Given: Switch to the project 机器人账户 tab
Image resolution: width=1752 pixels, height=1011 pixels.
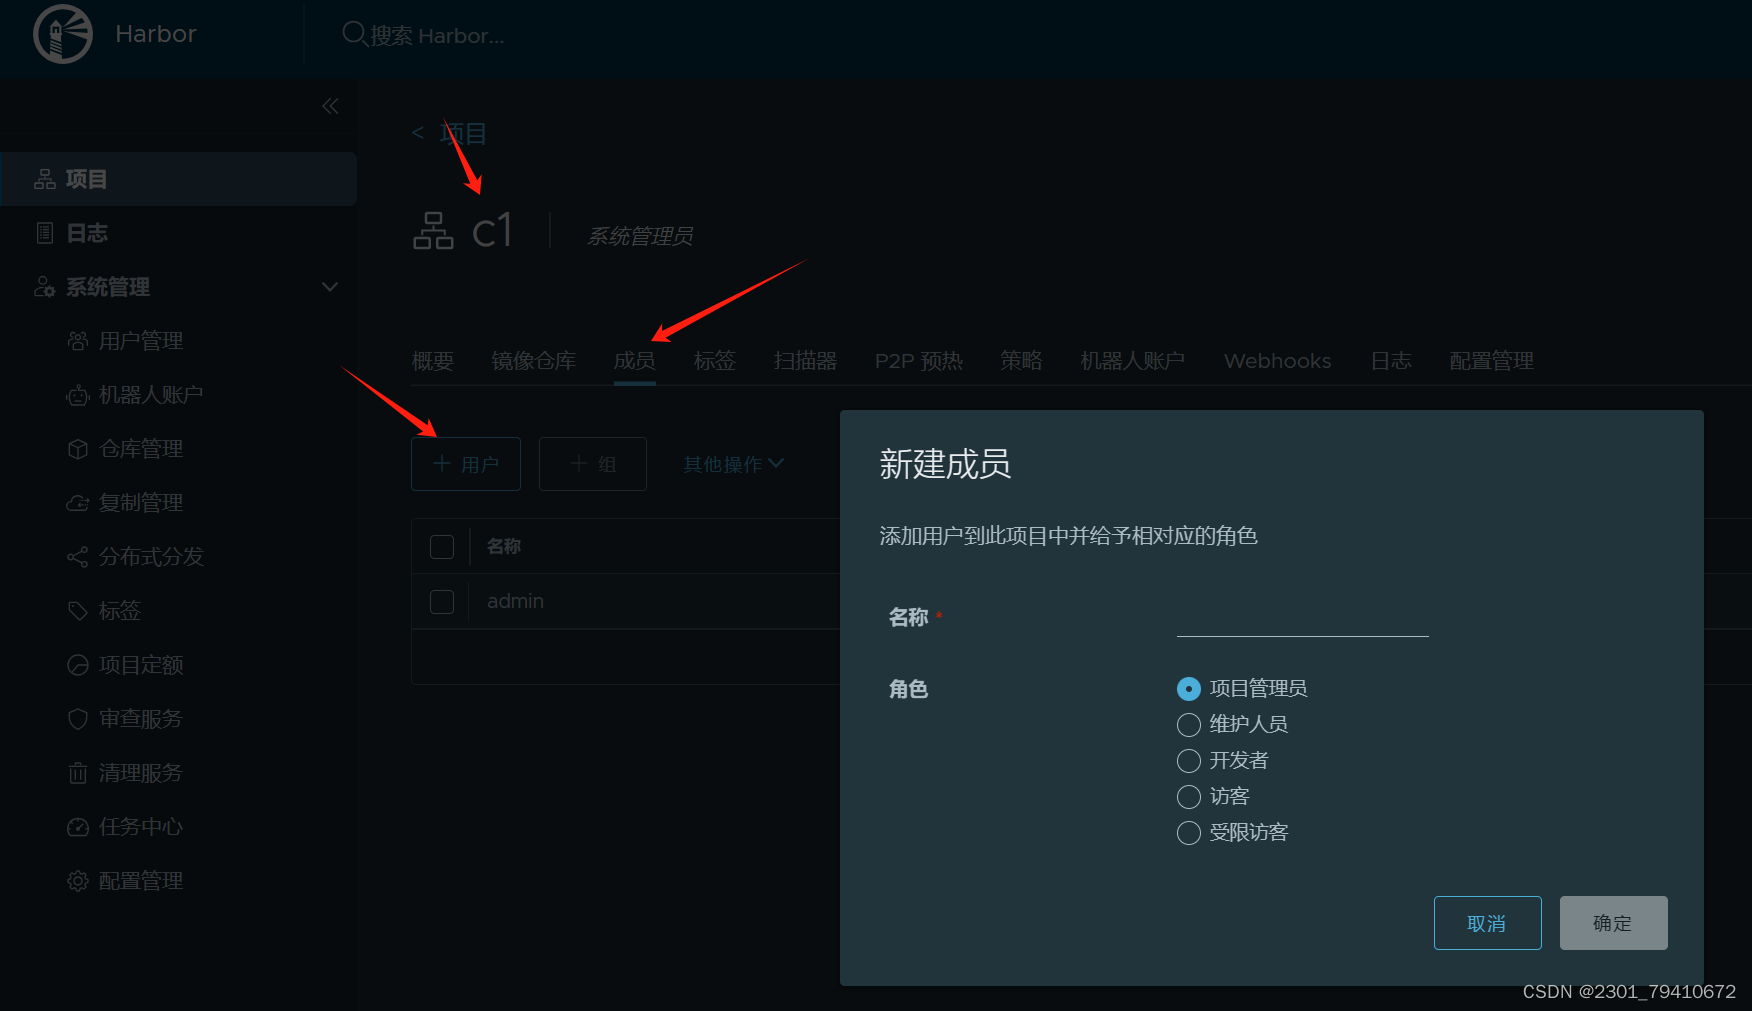Looking at the screenshot, I should pos(1133,361).
